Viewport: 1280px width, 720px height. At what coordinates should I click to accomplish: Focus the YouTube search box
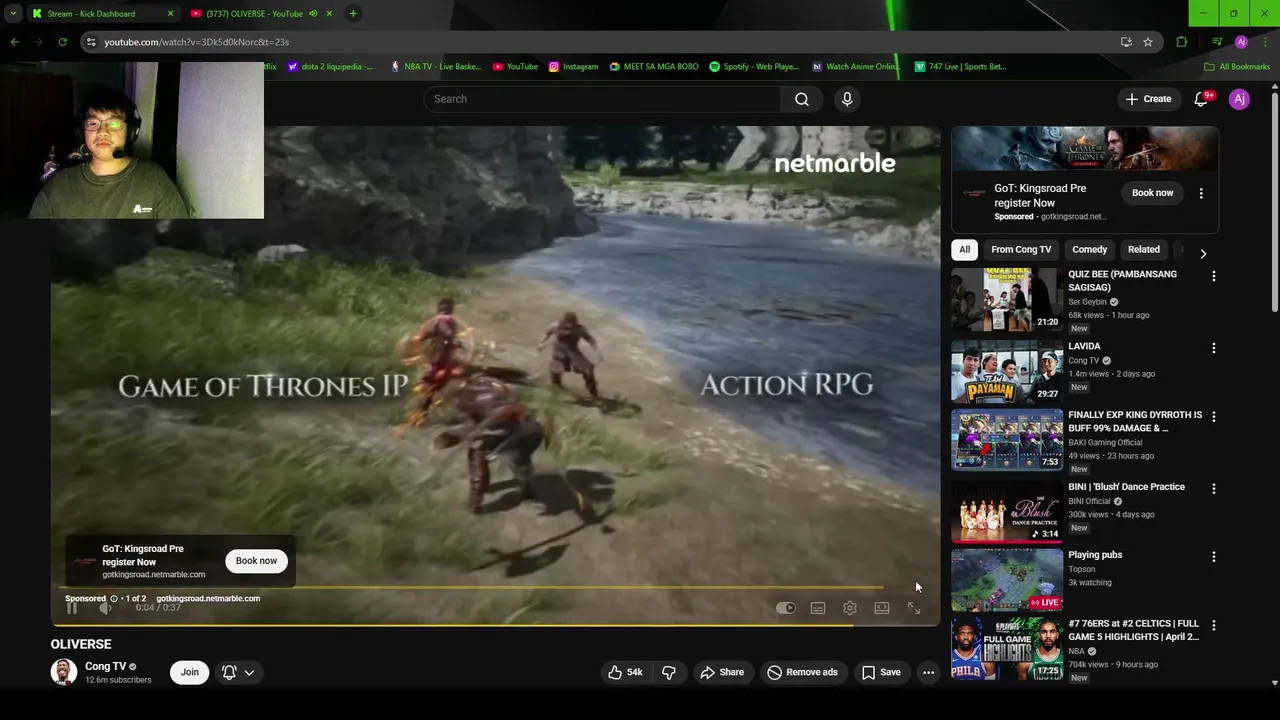click(x=603, y=99)
